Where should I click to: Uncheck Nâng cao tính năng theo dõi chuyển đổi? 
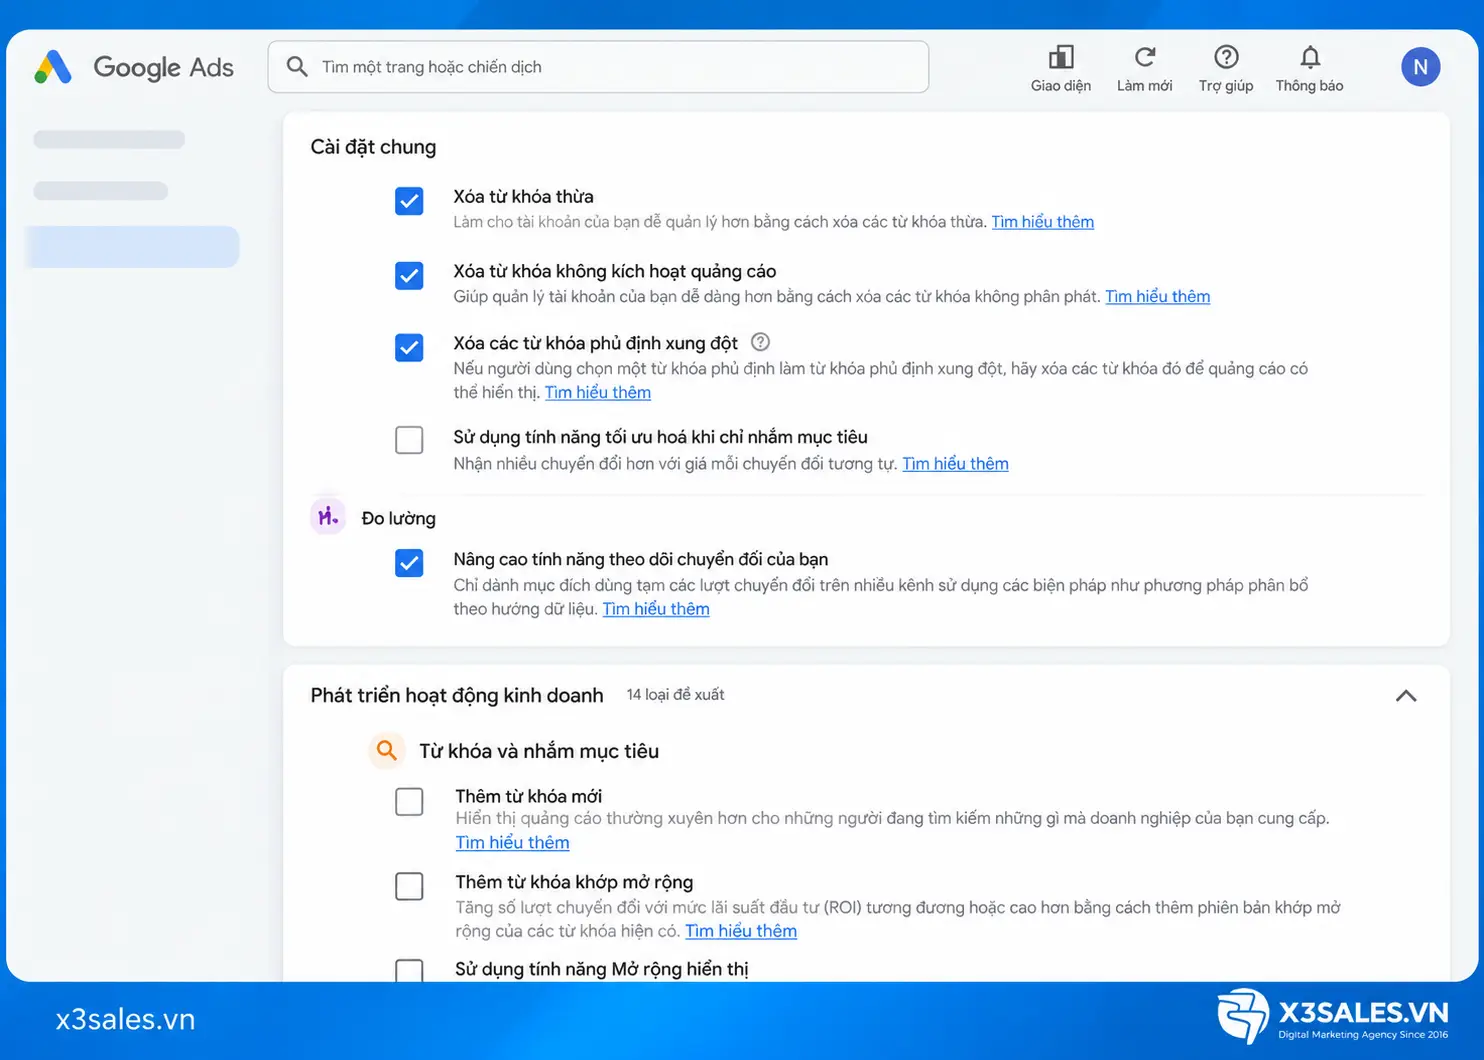pos(409,563)
